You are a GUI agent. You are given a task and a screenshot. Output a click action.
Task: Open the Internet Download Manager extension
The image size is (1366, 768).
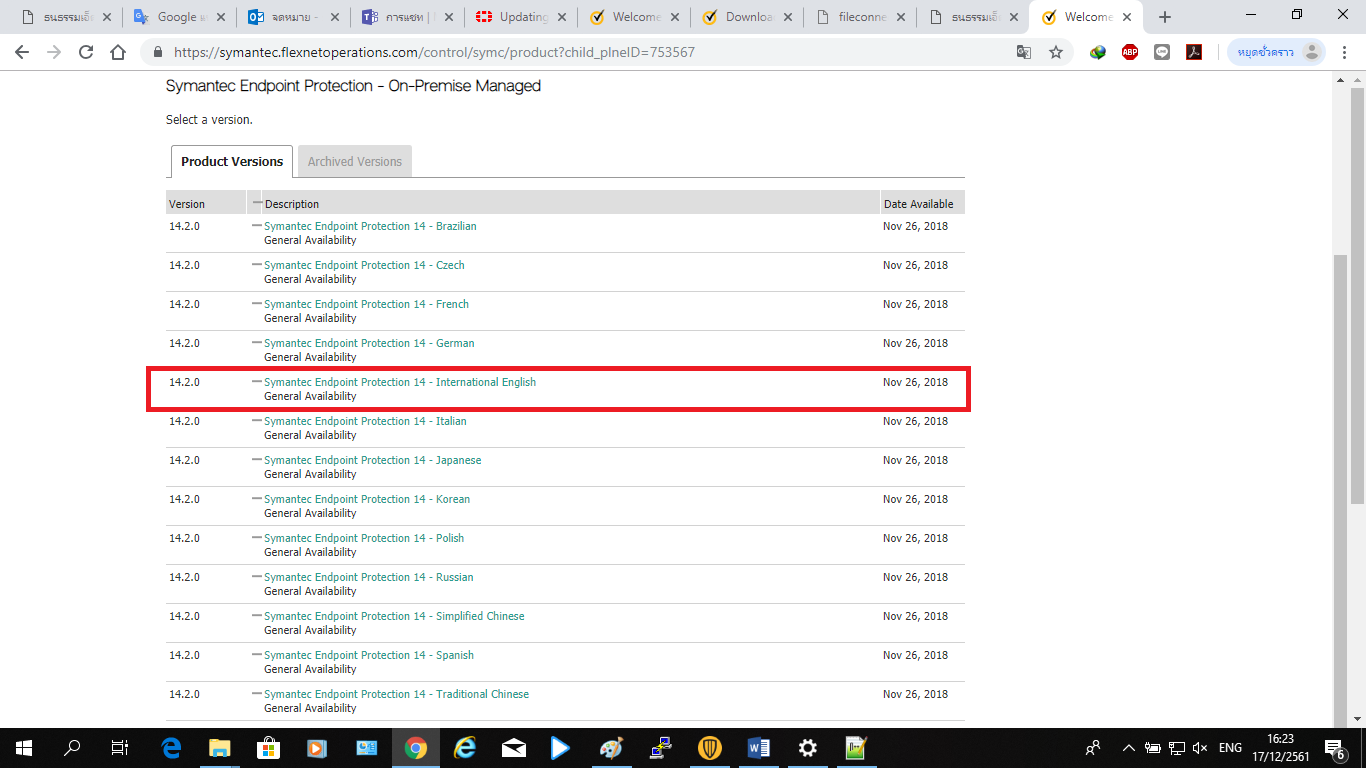click(1098, 53)
